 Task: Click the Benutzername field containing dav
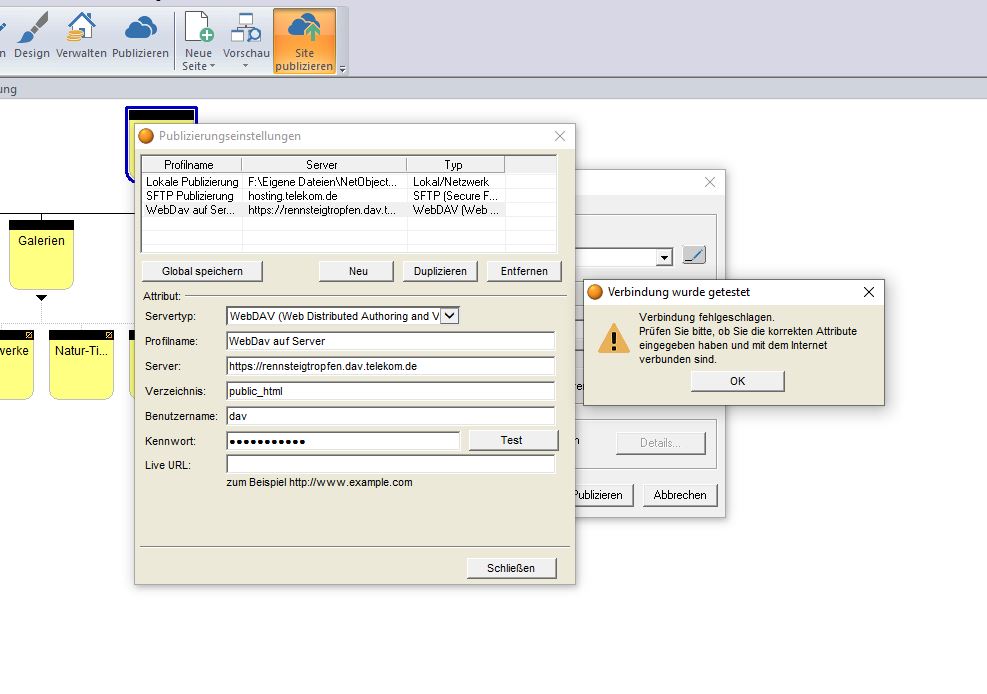click(x=390, y=415)
